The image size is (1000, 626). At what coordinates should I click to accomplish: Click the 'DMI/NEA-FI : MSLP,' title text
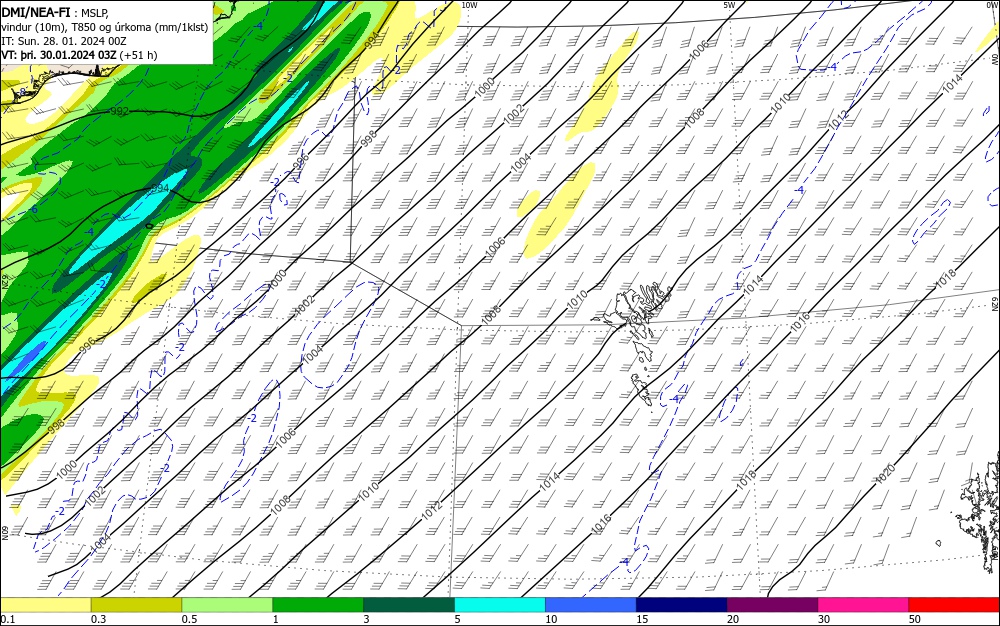55,13
